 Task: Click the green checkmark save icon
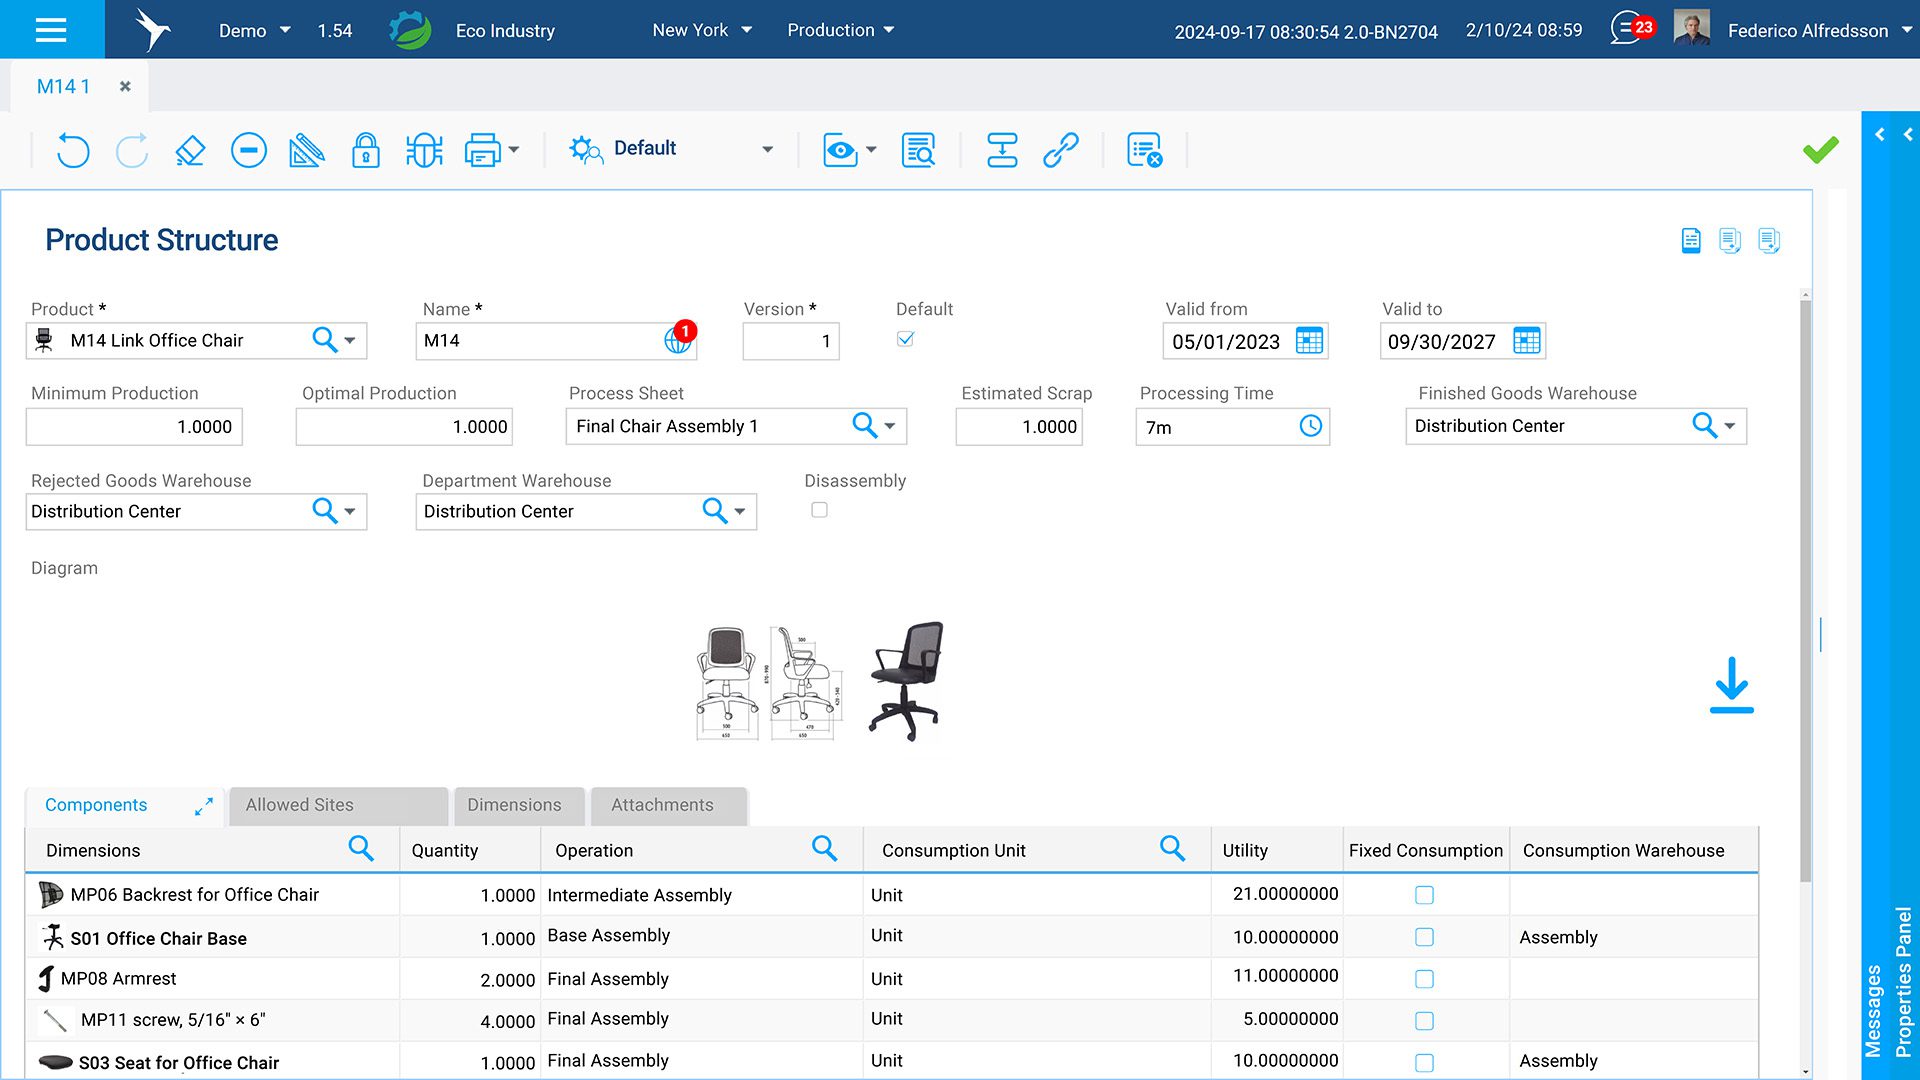pyautogui.click(x=1820, y=150)
